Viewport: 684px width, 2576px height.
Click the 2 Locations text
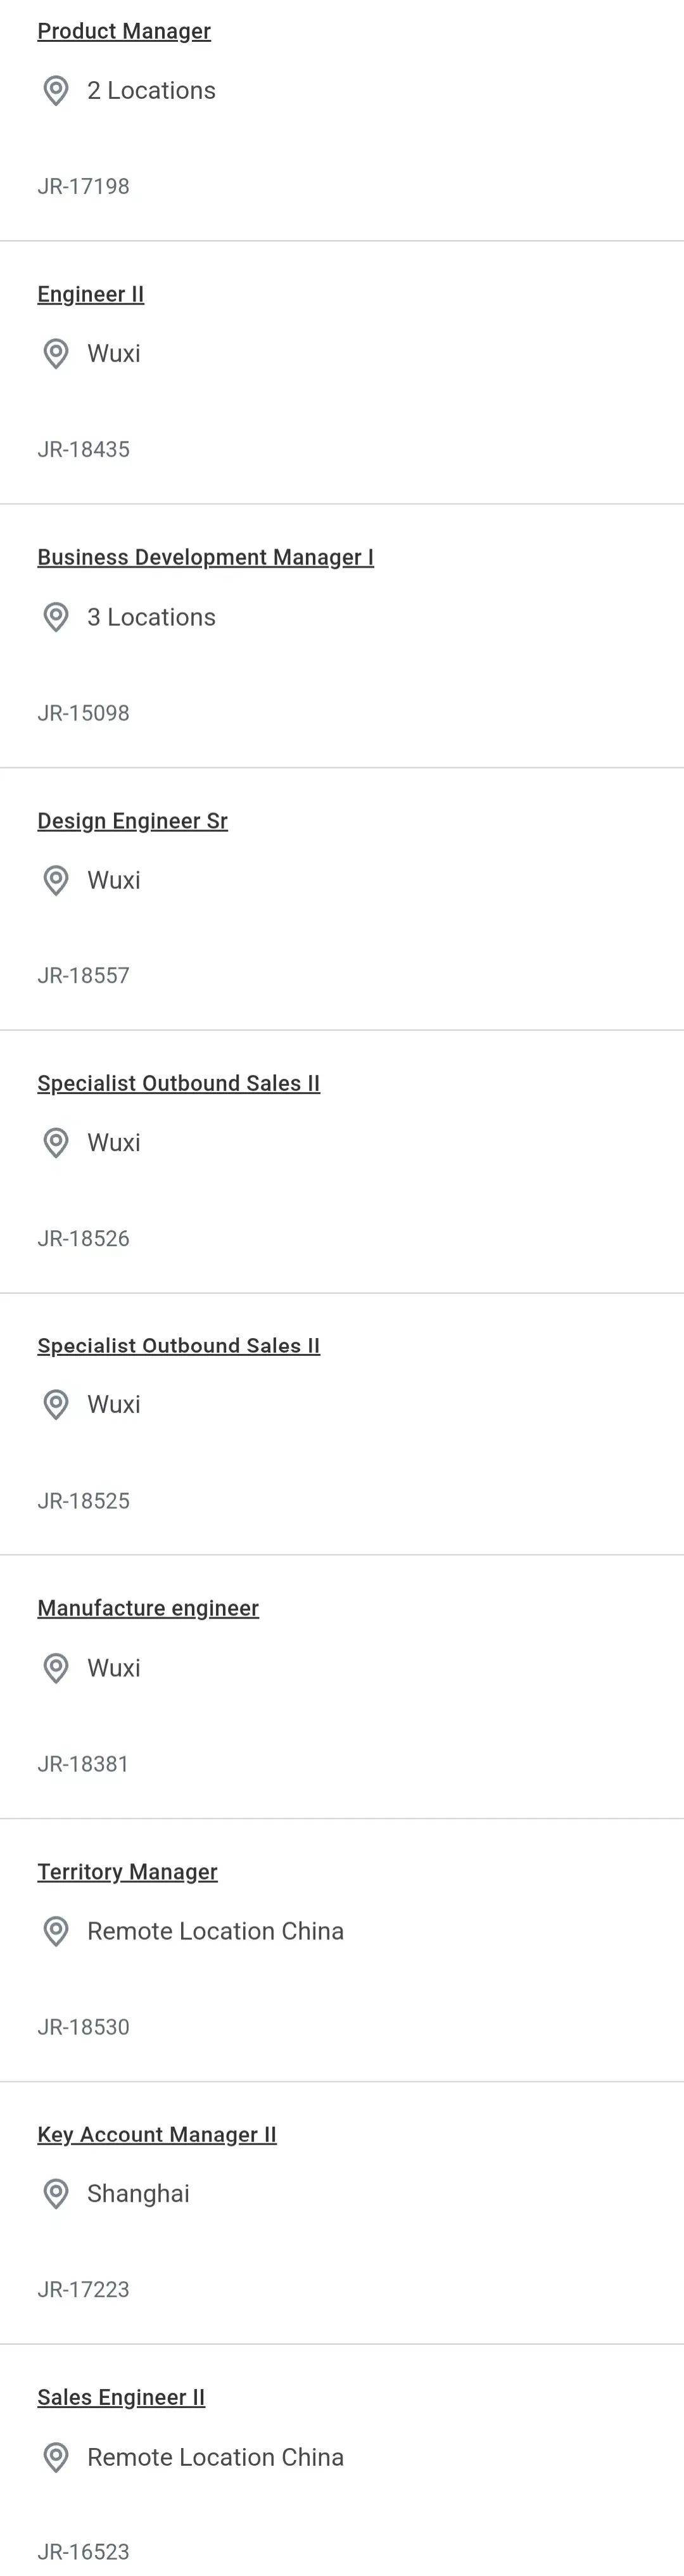click(151, 90)
